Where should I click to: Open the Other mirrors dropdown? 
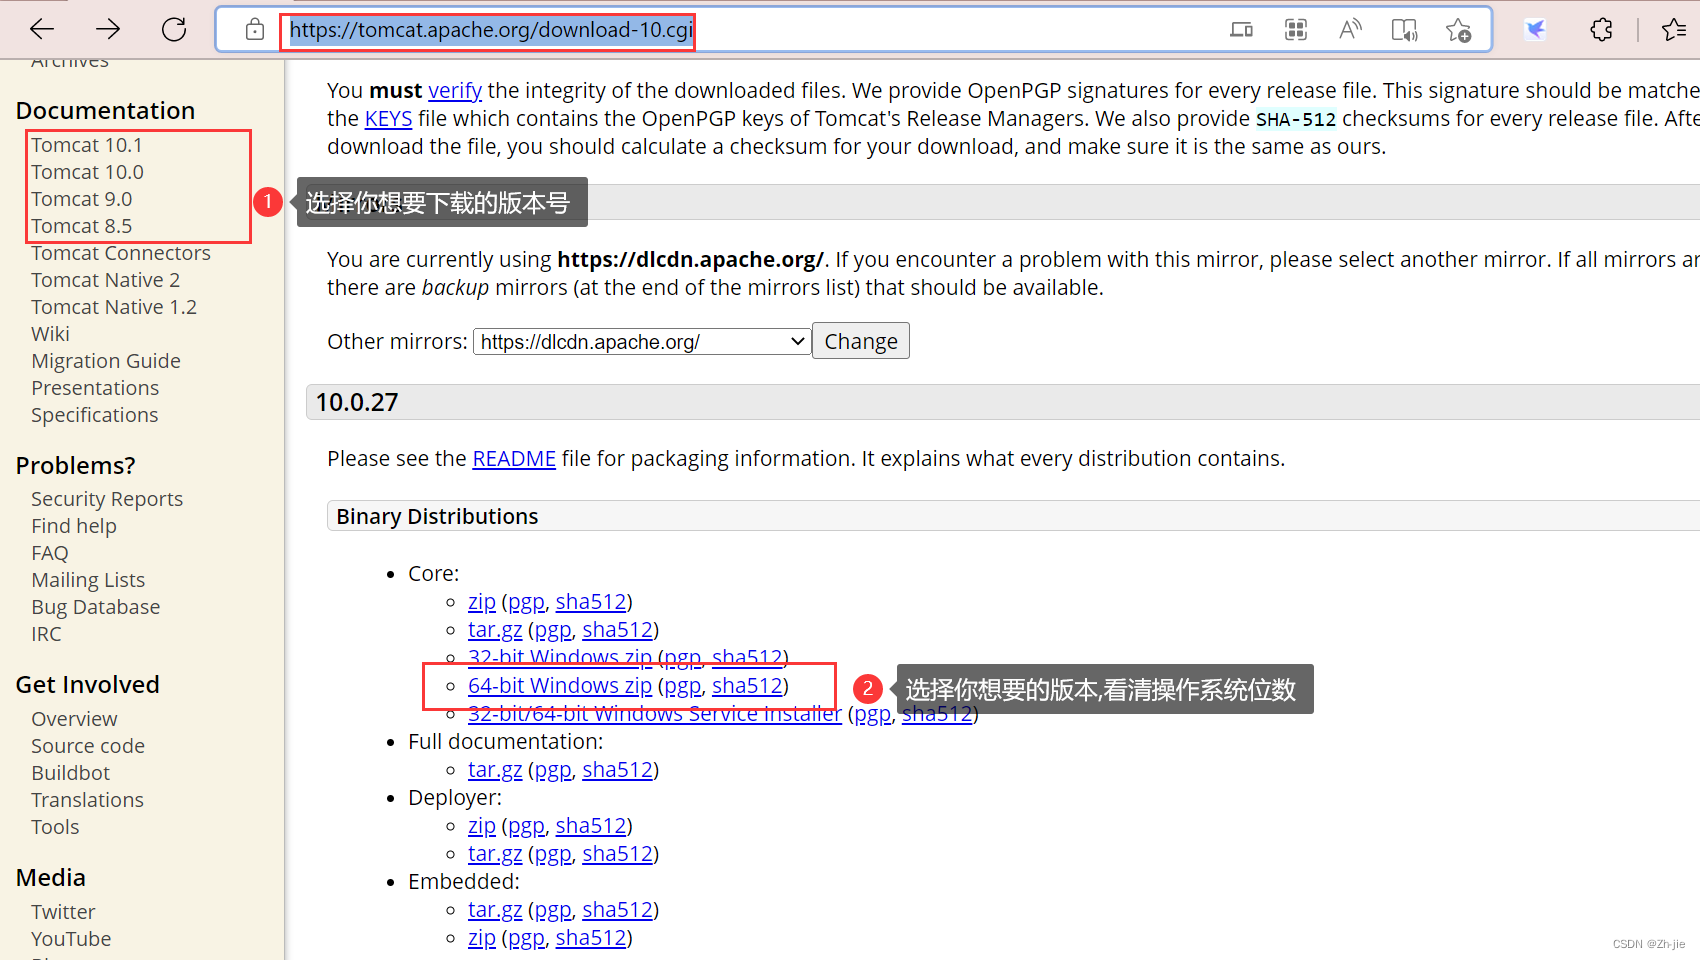click(x=640, y=341)
